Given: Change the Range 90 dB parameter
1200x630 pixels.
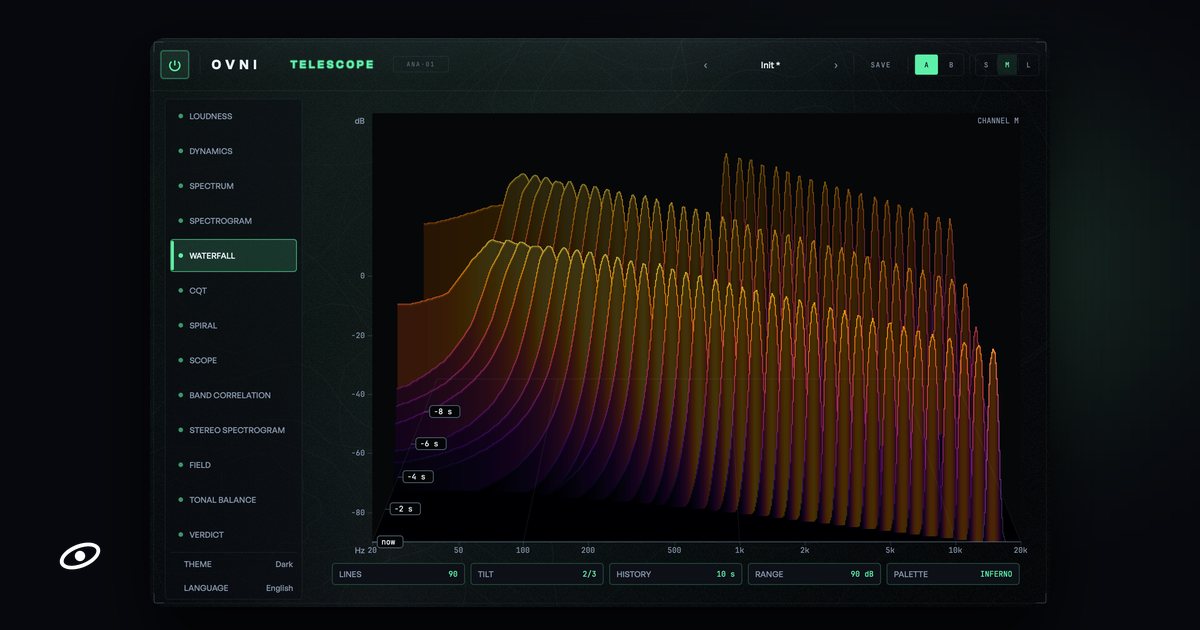Looking at the screenshot, I should click(814, 574).
